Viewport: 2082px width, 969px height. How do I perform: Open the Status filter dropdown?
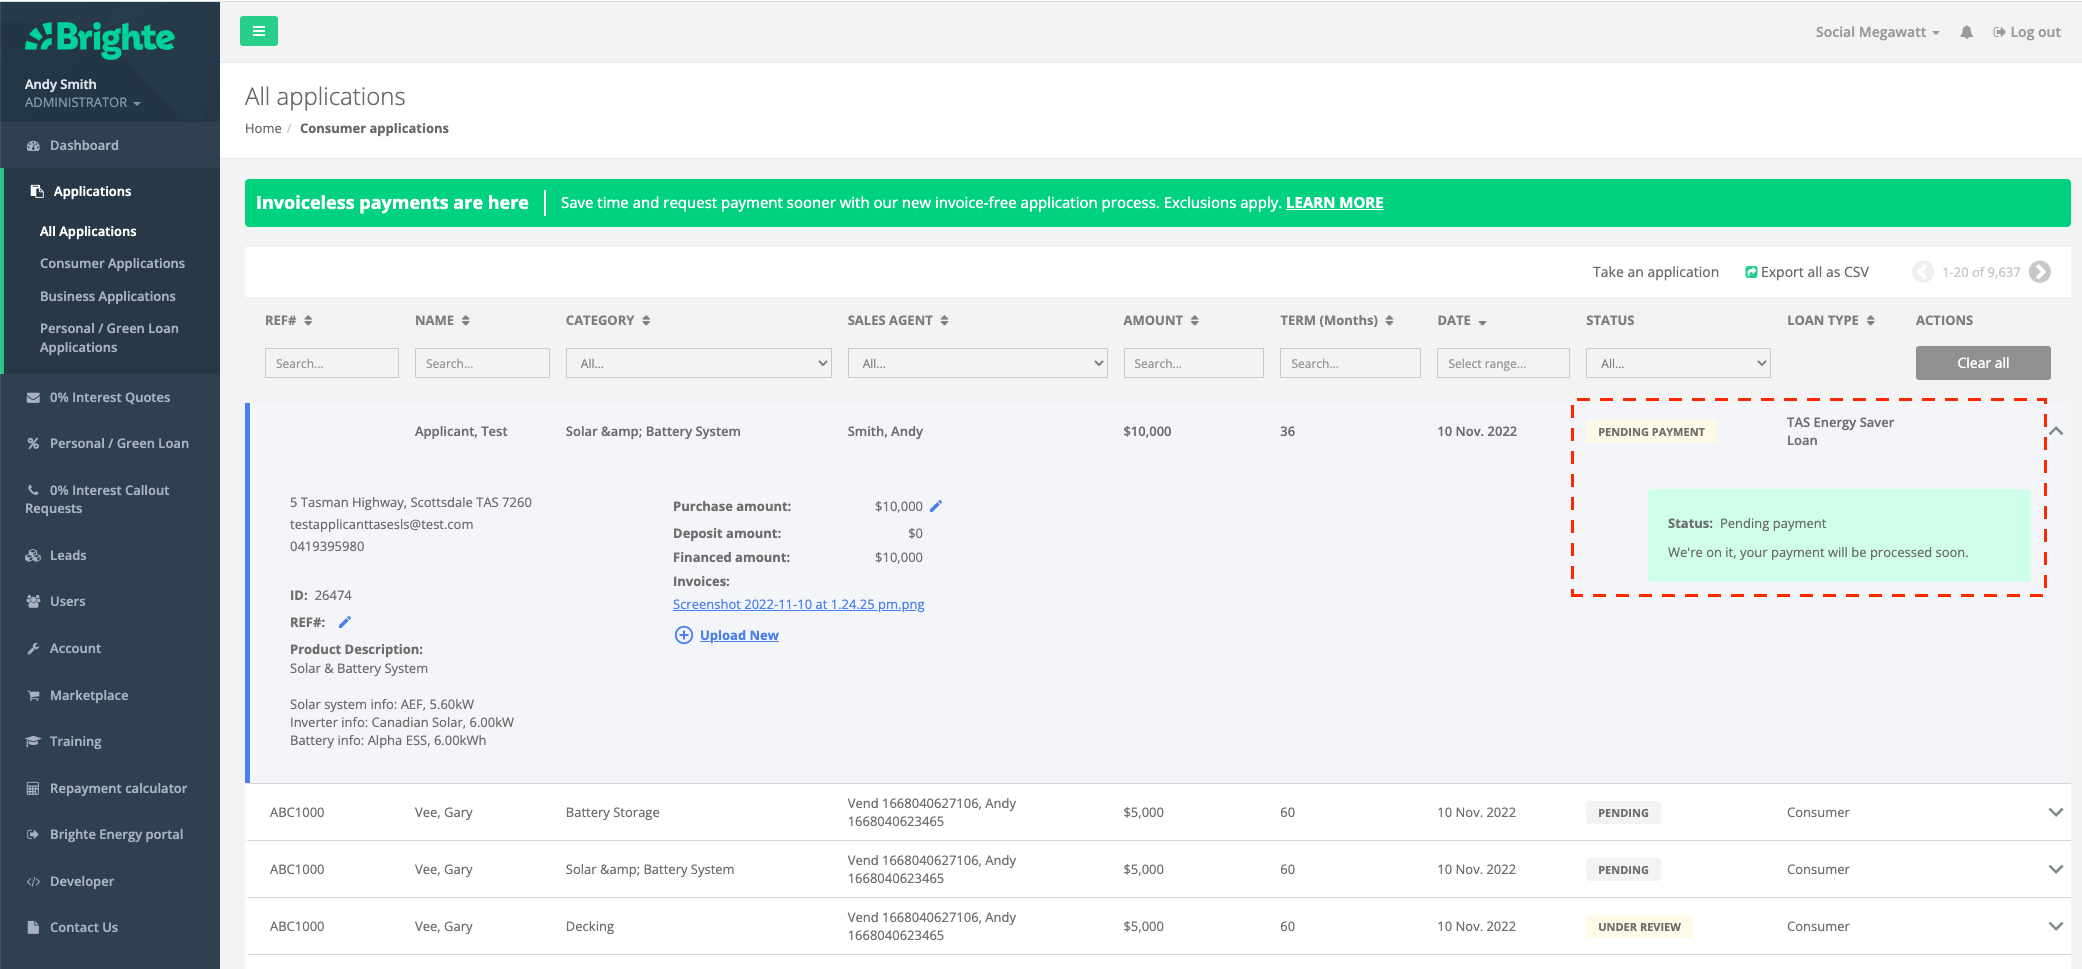click(x=1677, y=363)
